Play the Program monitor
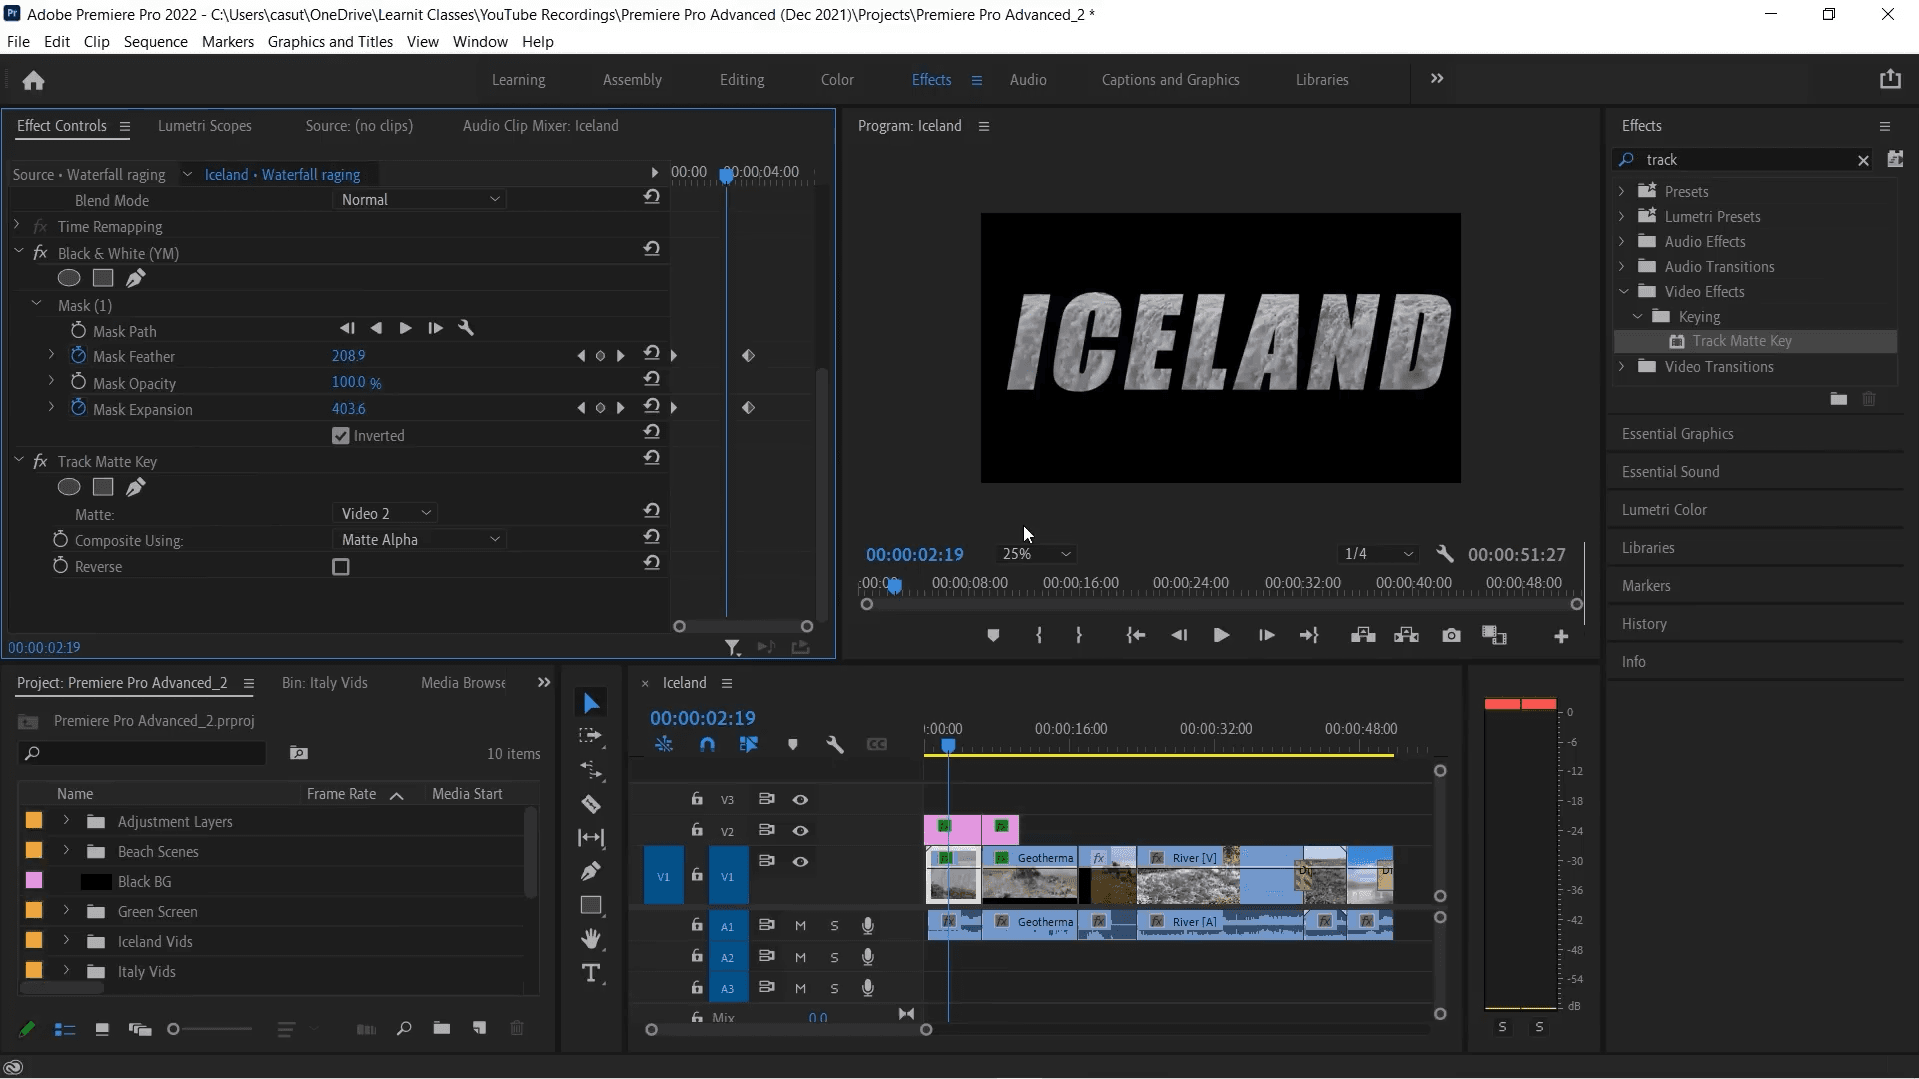This screenshot has width=1919, height=1079. [1221, 636]
